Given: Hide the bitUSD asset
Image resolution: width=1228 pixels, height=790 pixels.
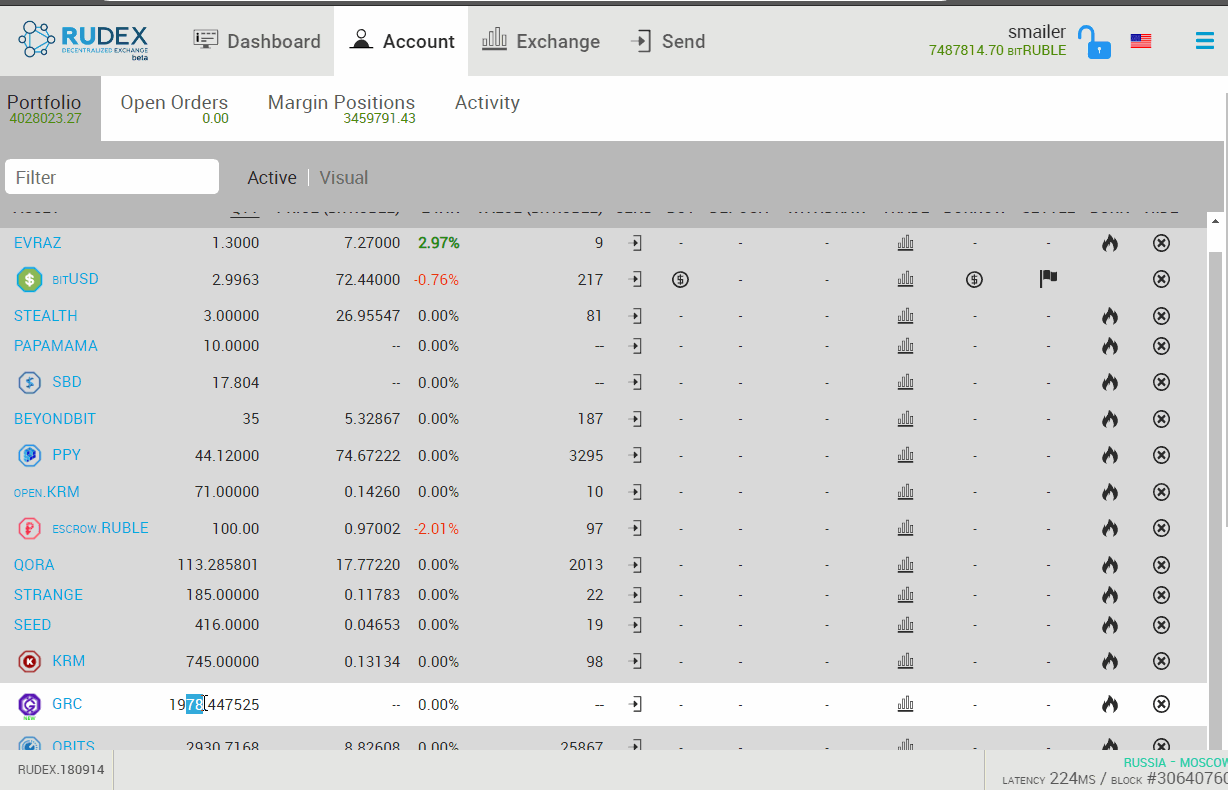Looking at the screenshot, I should (1161, 280).
